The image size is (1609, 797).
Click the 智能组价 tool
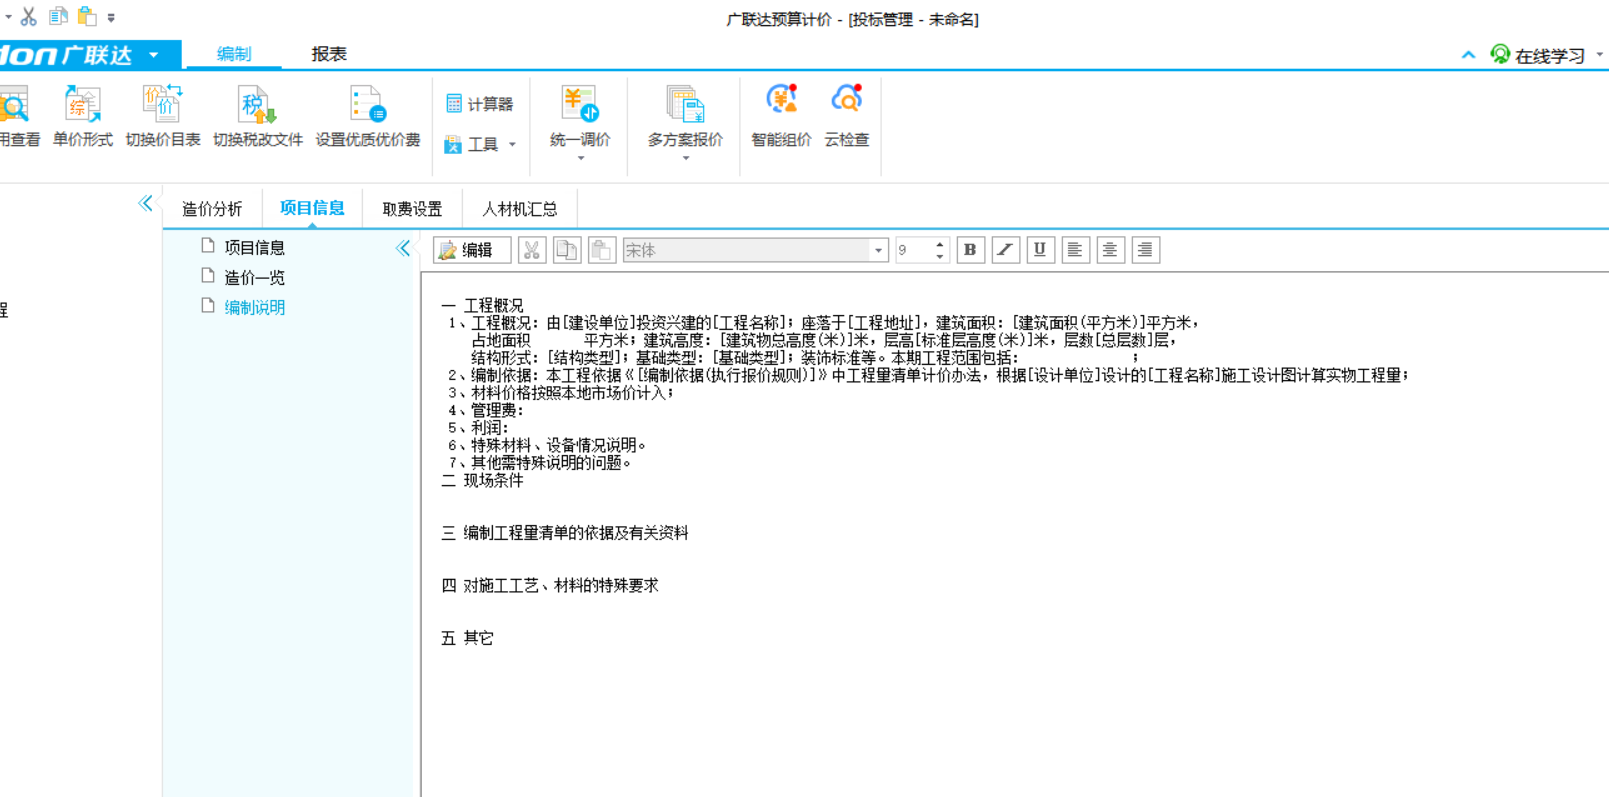(x=781, y=118)
